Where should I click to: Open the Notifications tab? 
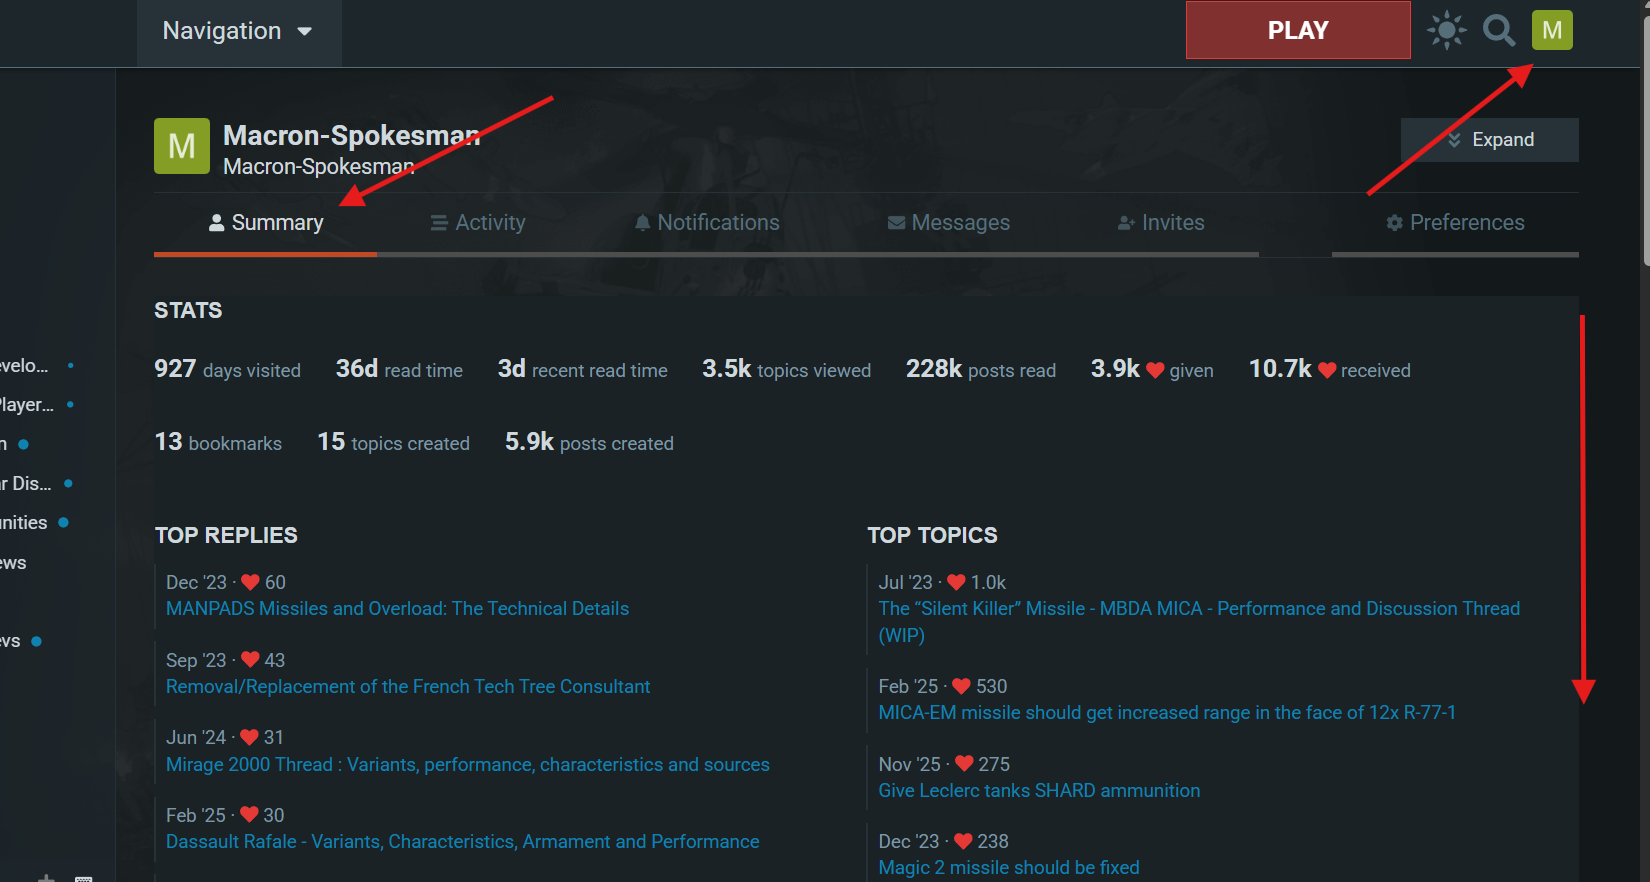pos(707,223)
